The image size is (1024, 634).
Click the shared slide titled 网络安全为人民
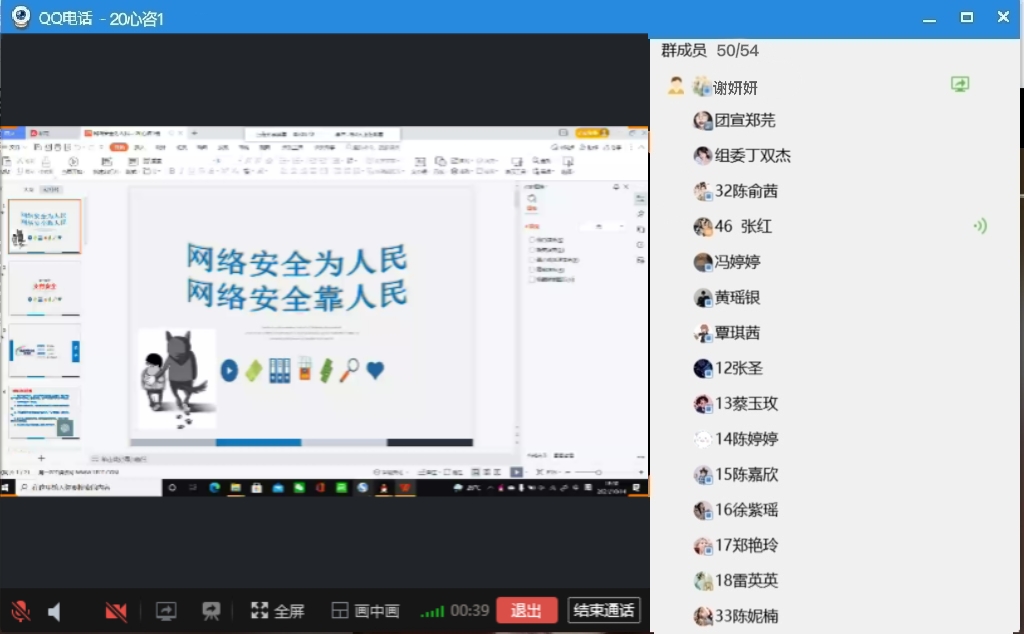click(297, 277)
